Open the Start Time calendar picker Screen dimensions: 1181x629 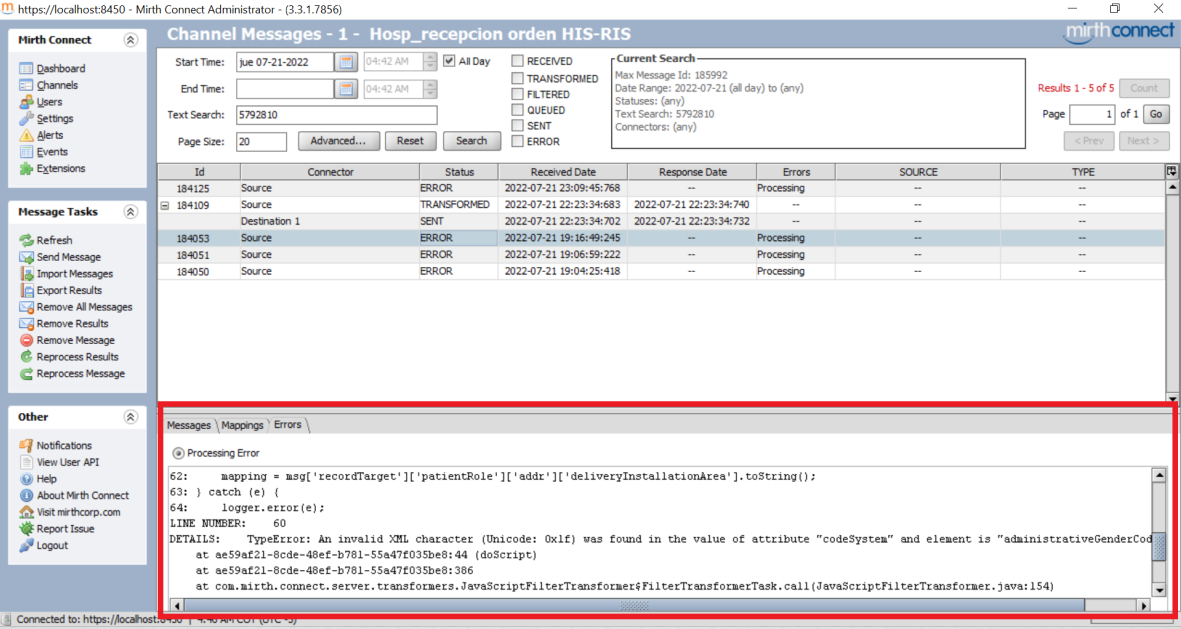pyautogui.click(x=346, y=62)
